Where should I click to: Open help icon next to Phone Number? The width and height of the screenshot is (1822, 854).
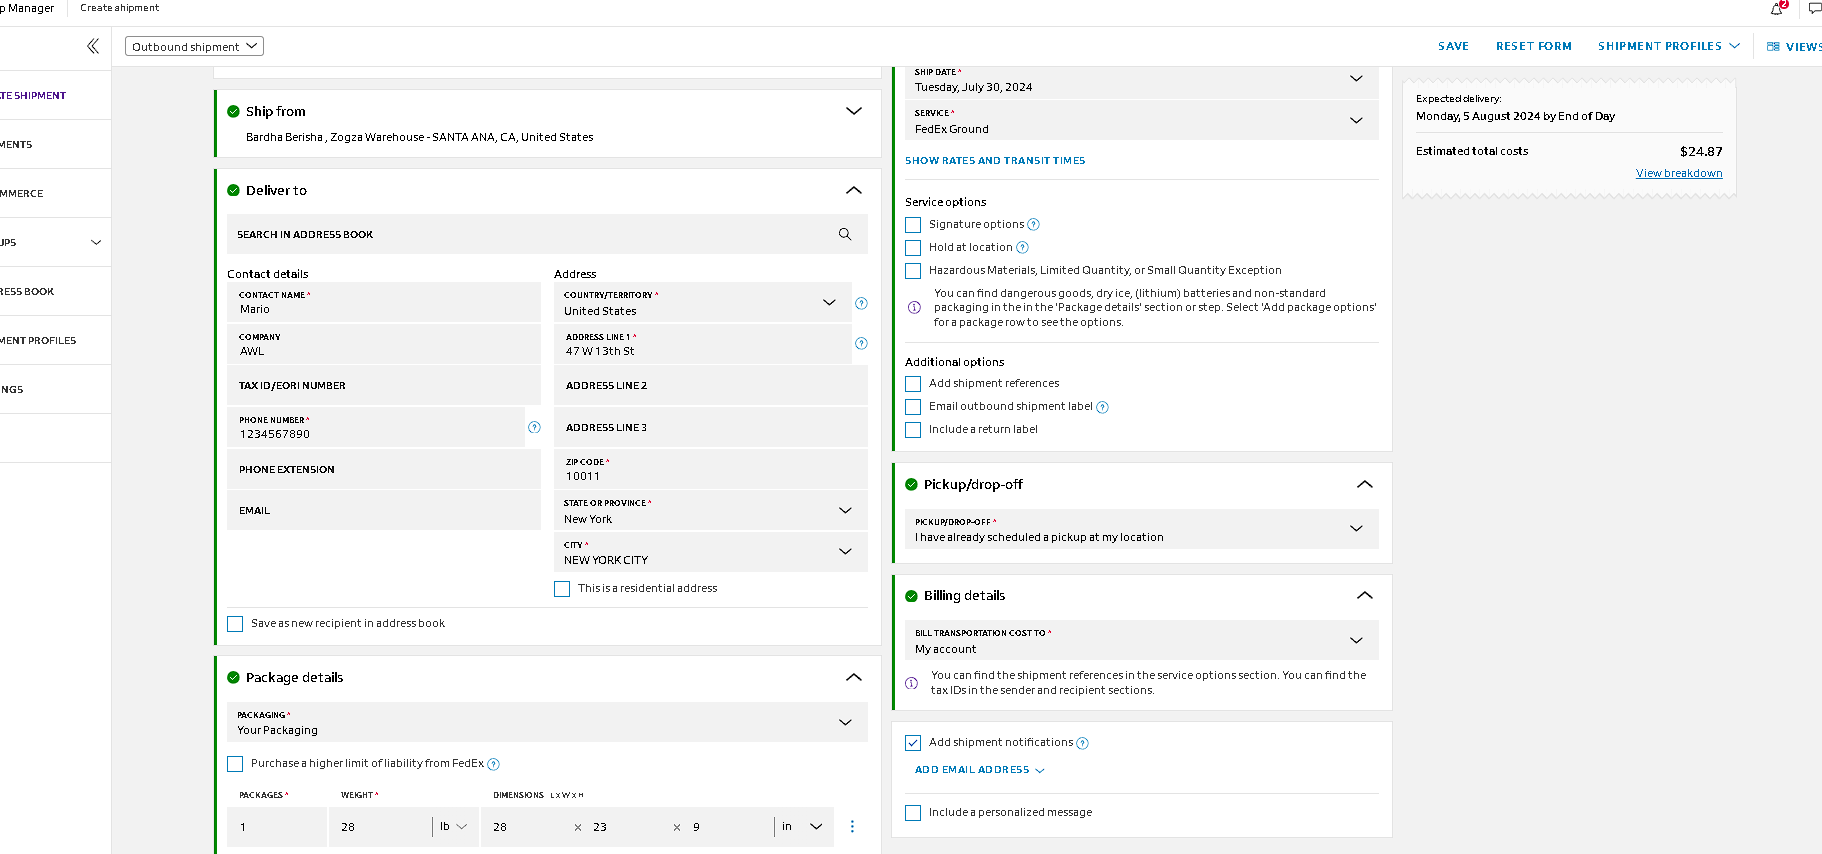click(534, 427)
